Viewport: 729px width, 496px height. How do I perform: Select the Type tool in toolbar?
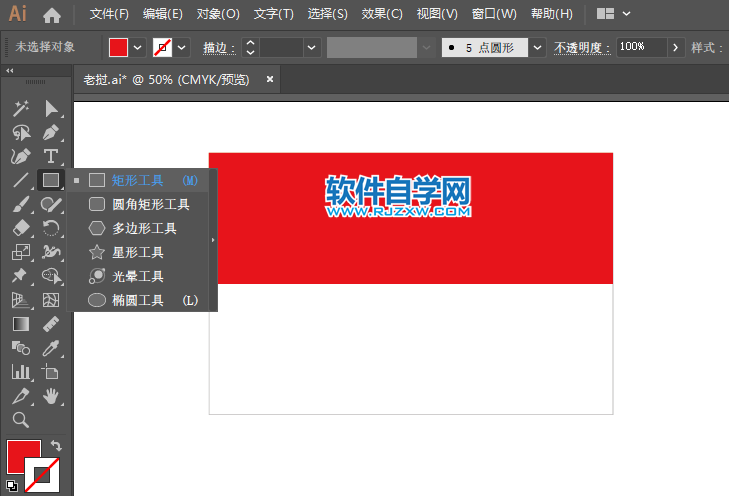tap(51, 156)
